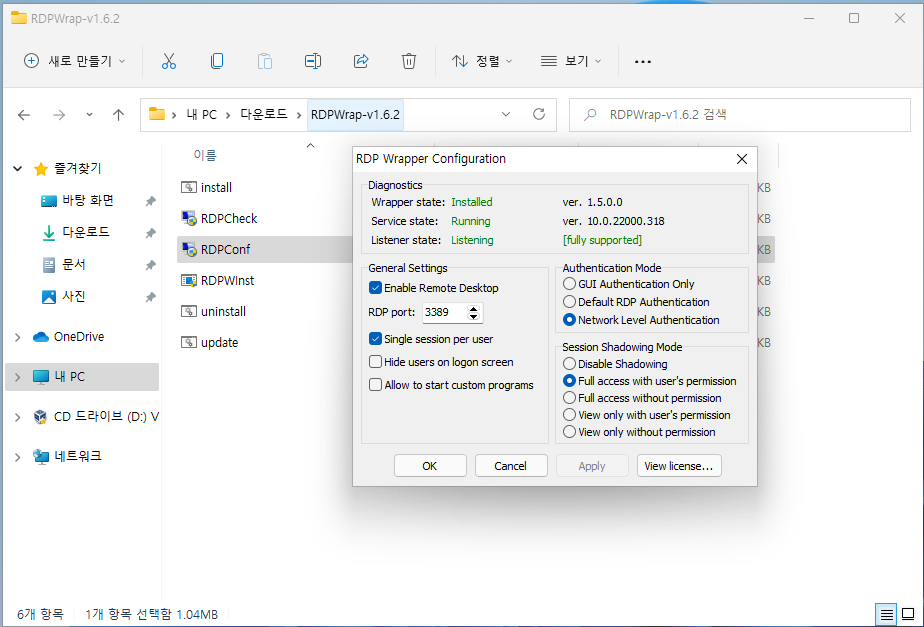Open the three-dot See more menu
This screenshot has width=924, height=627.
click(x=642, y=61)
